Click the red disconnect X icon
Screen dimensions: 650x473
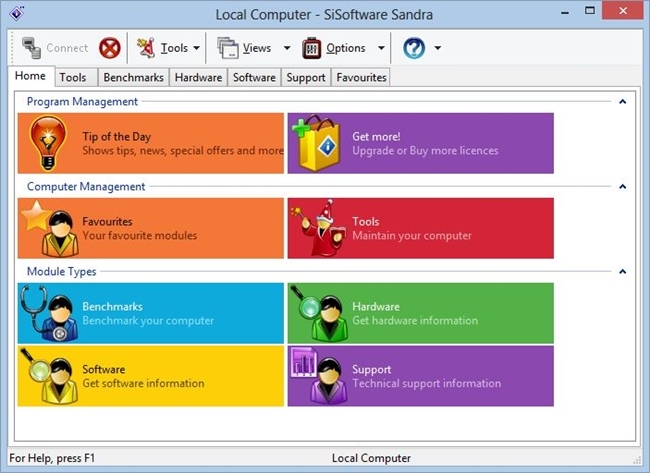click(x=110, y=48)
